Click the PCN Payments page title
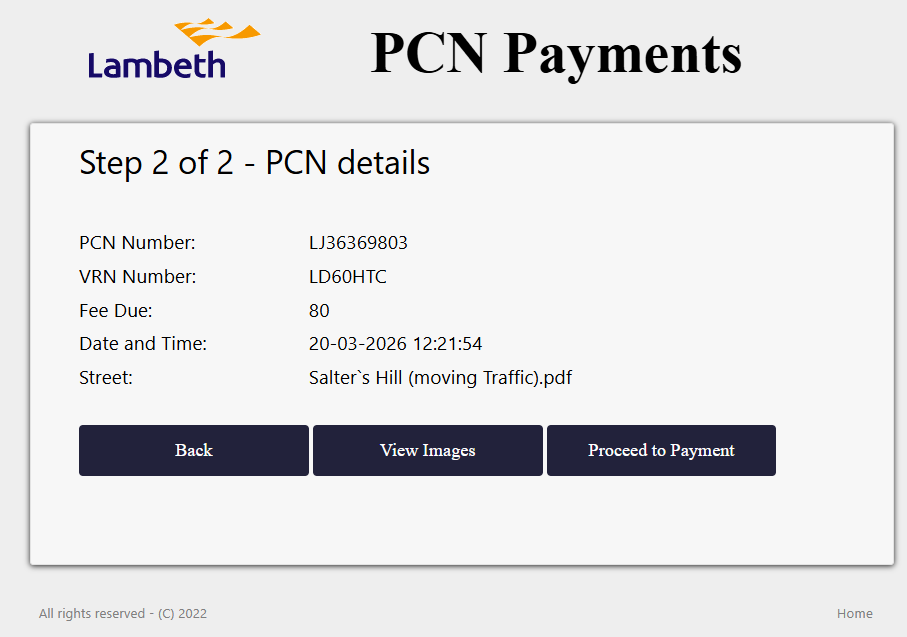 click(x=556, y=52)
